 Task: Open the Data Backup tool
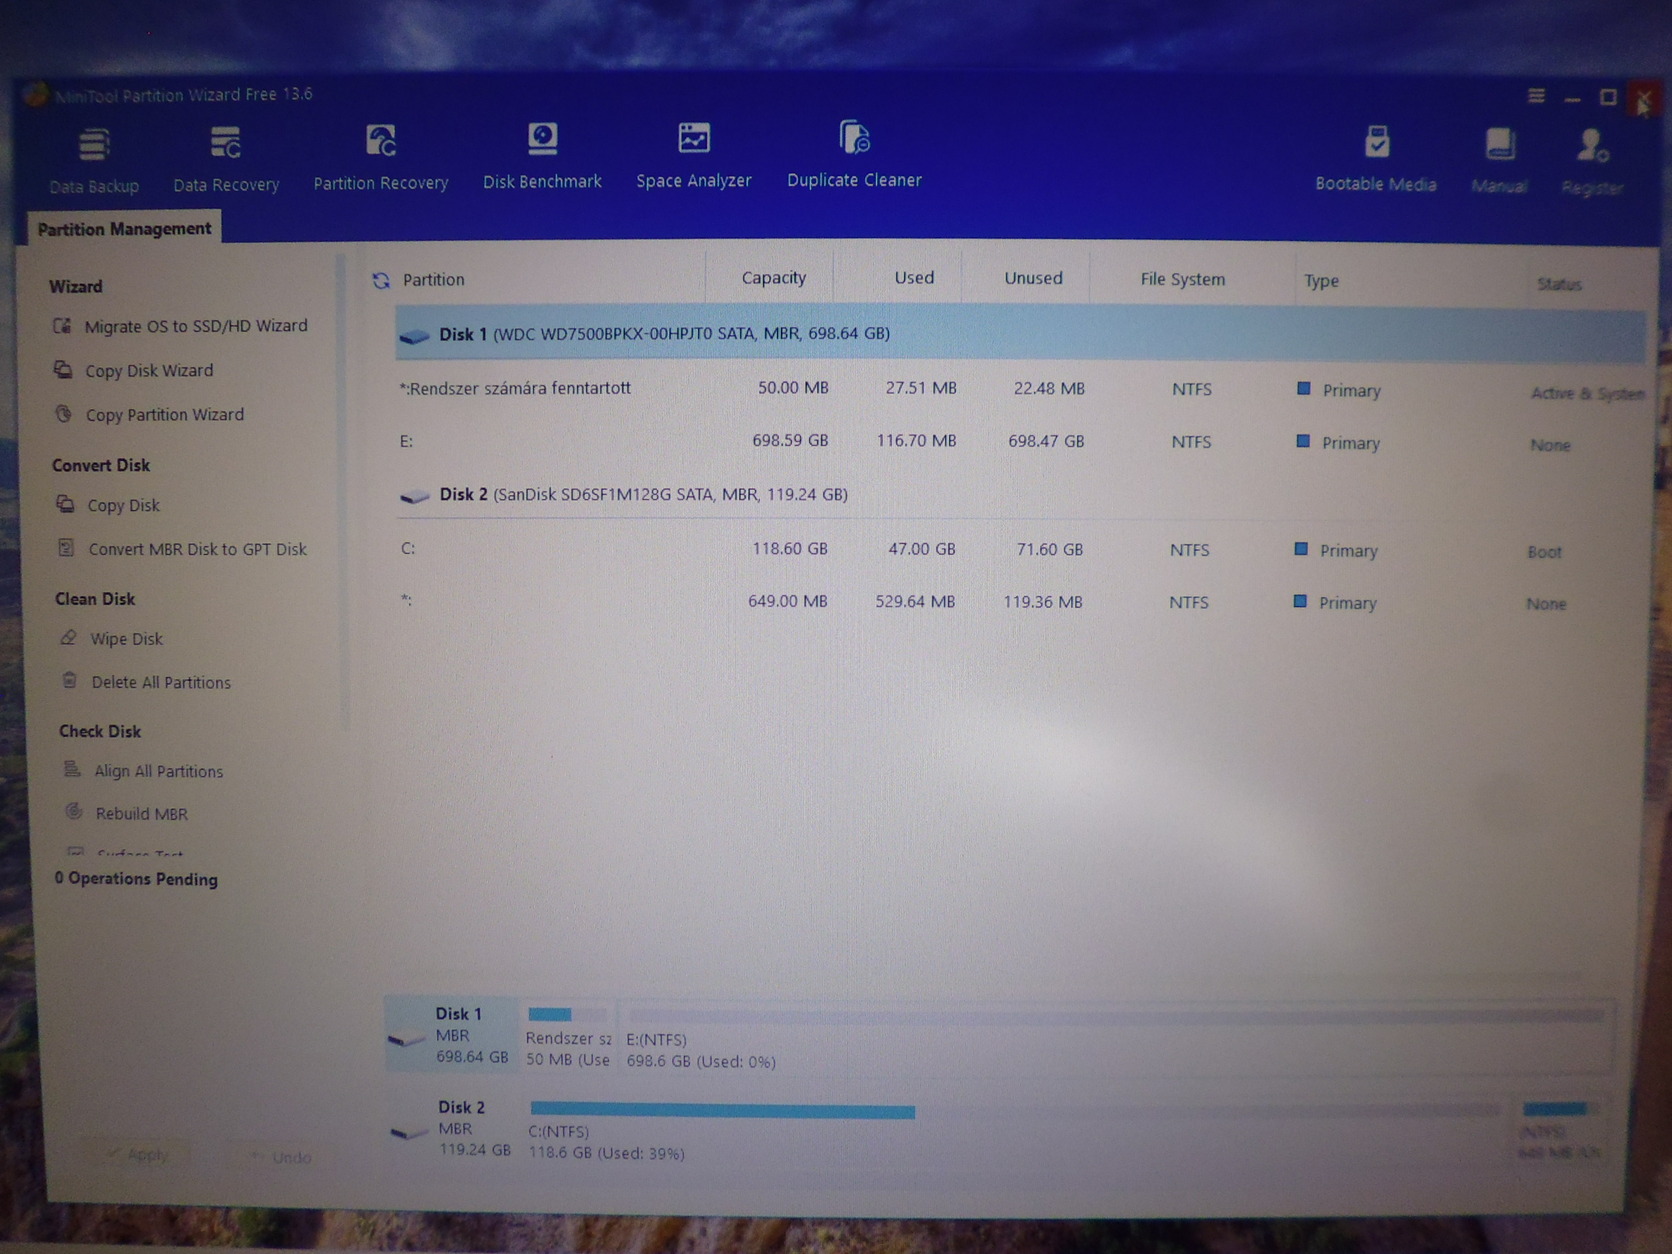point(94,160)
